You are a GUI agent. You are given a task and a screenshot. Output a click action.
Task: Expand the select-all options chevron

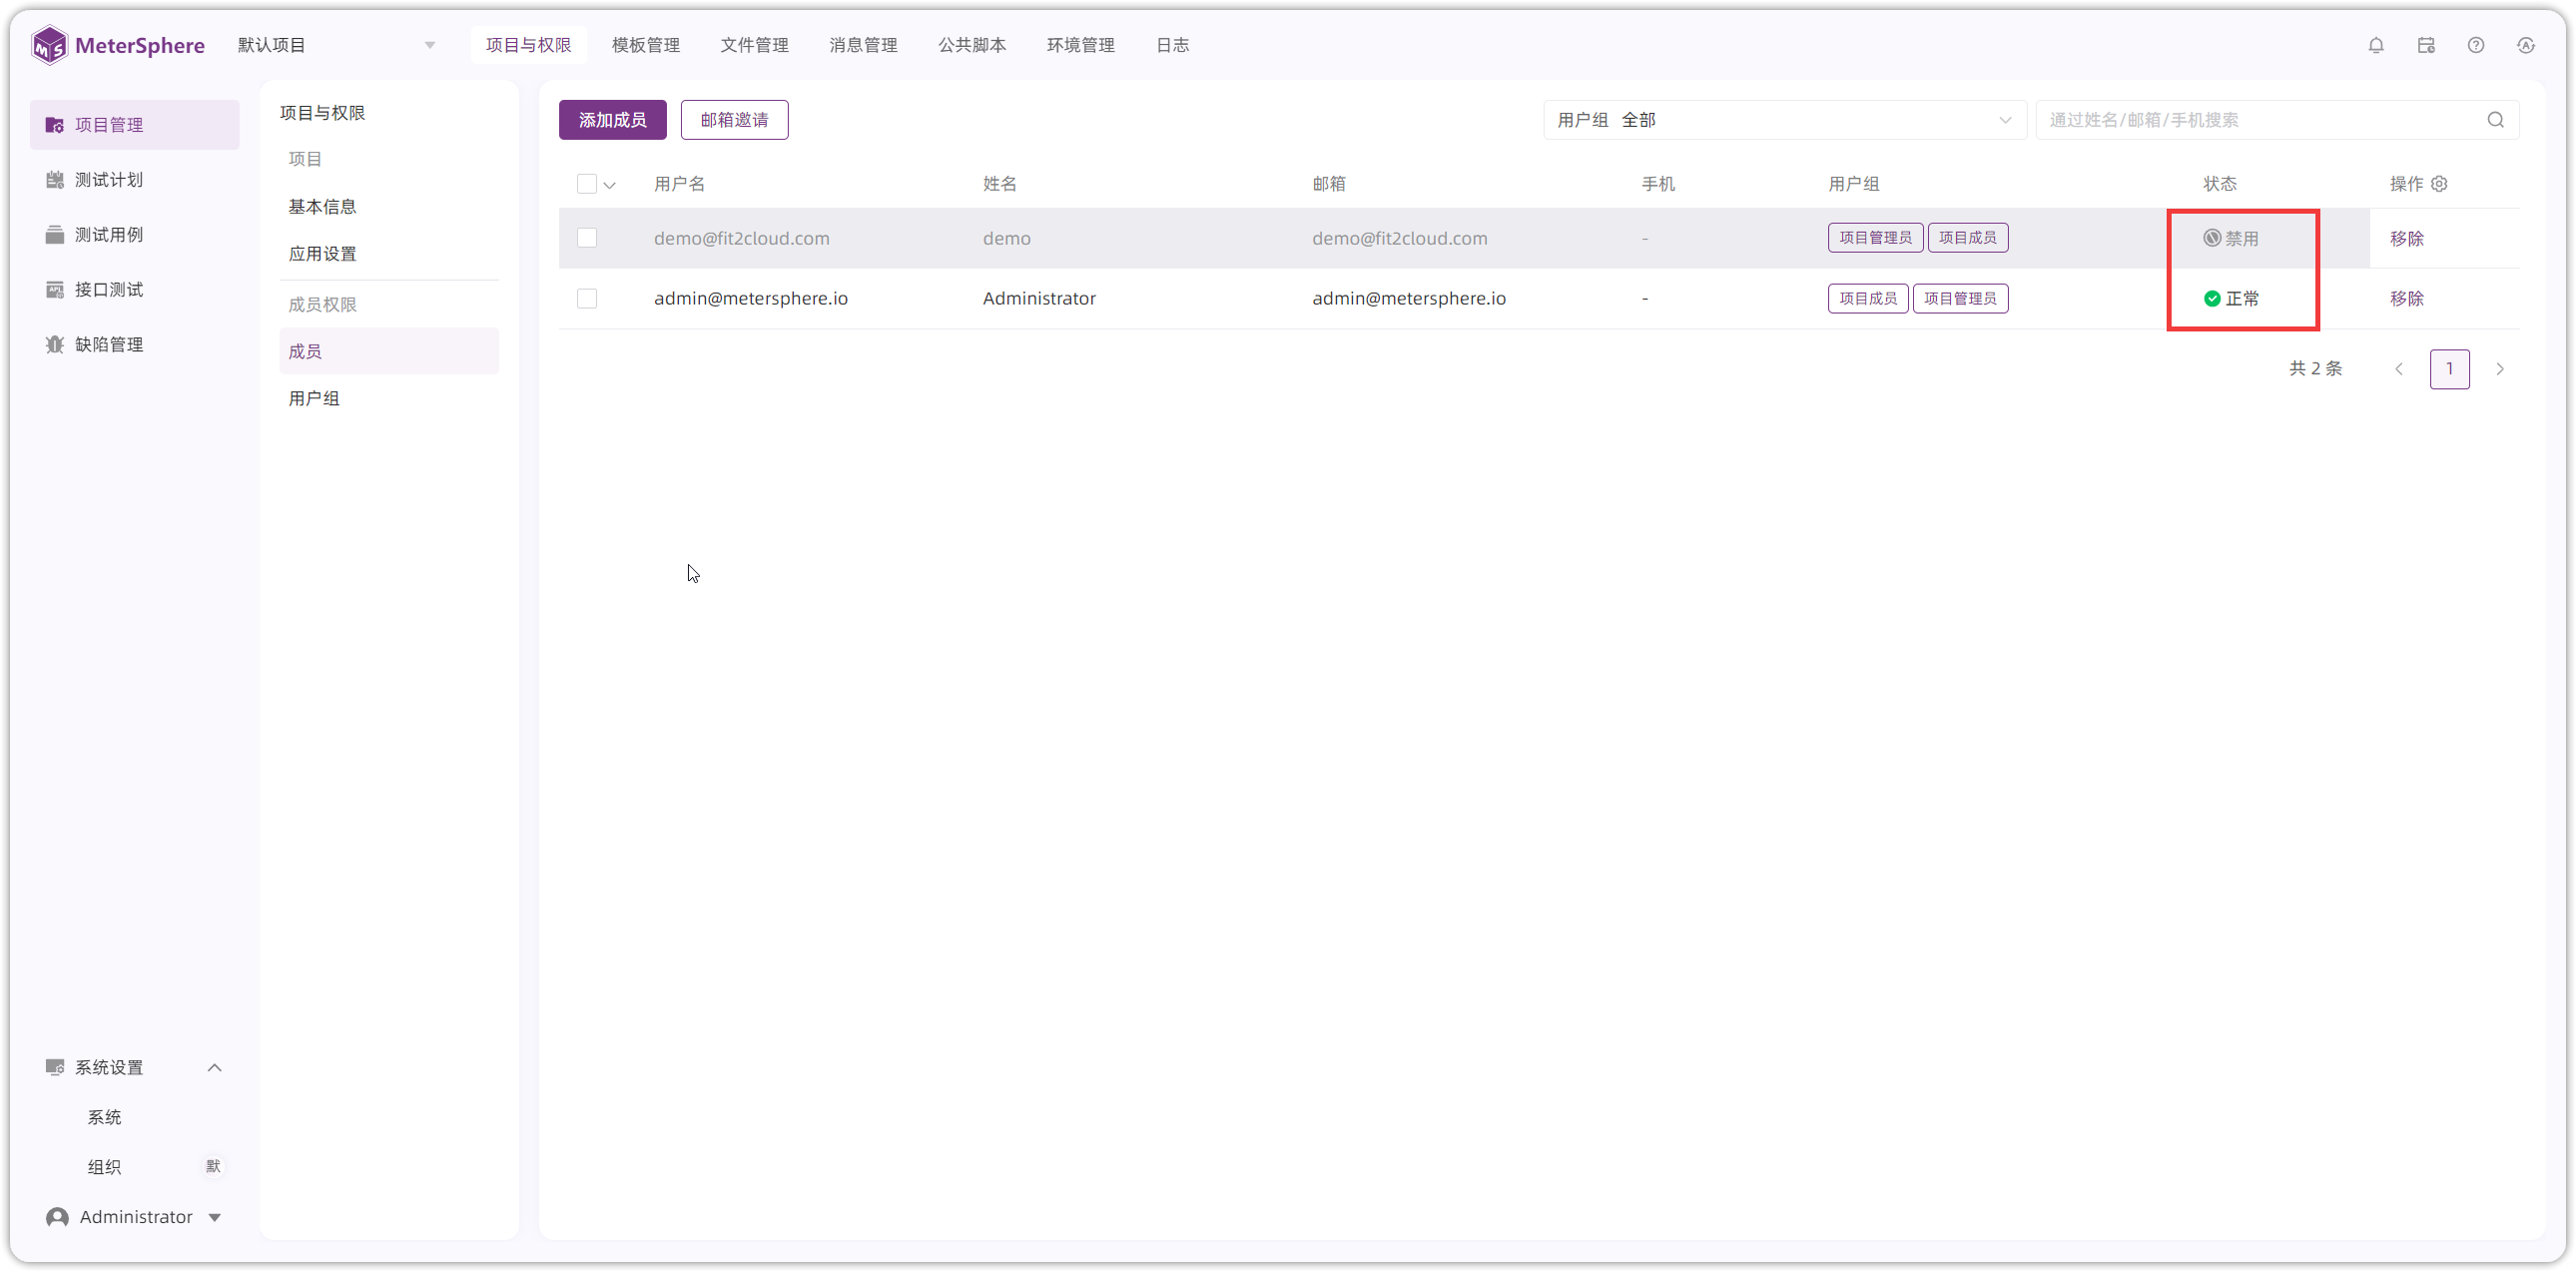[610, 185]
